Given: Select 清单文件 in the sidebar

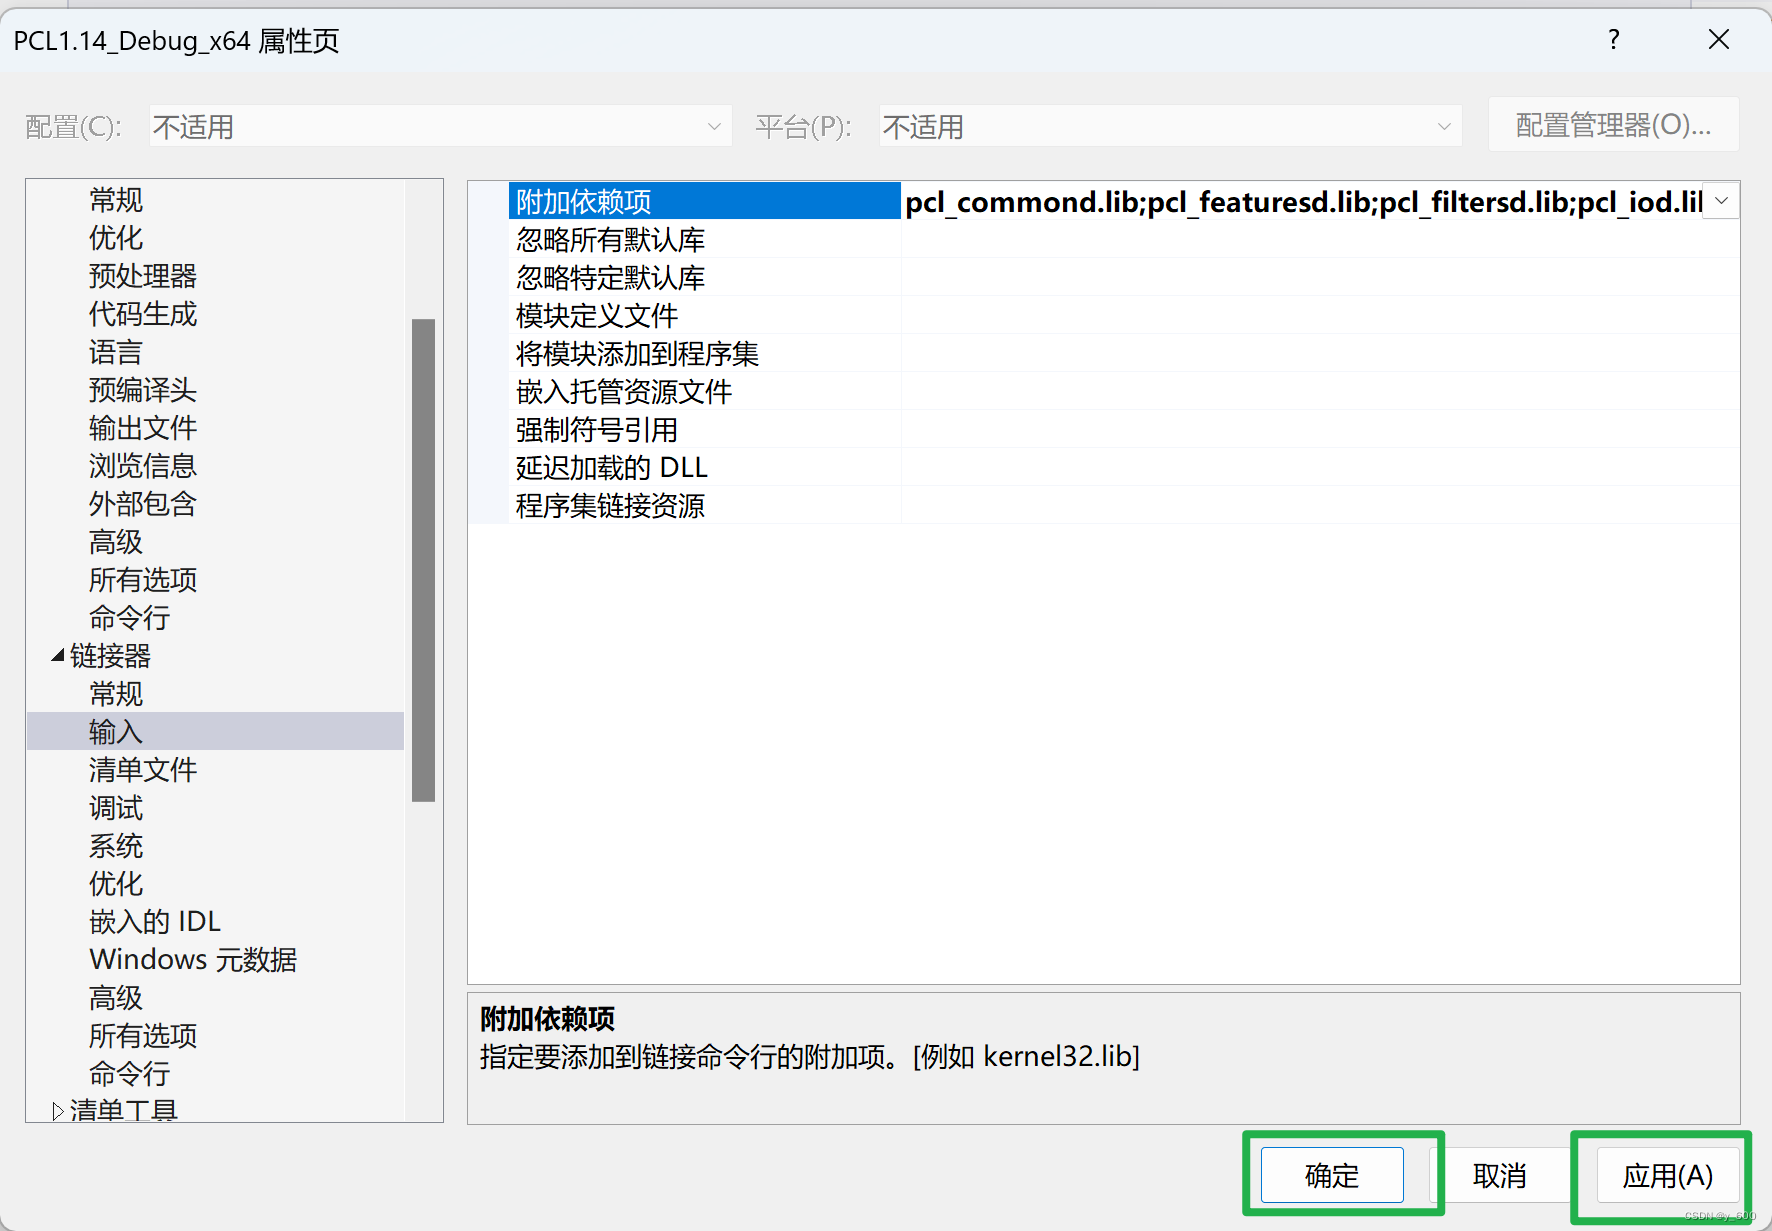Looking at the screenshot, I should click(142, 770).
